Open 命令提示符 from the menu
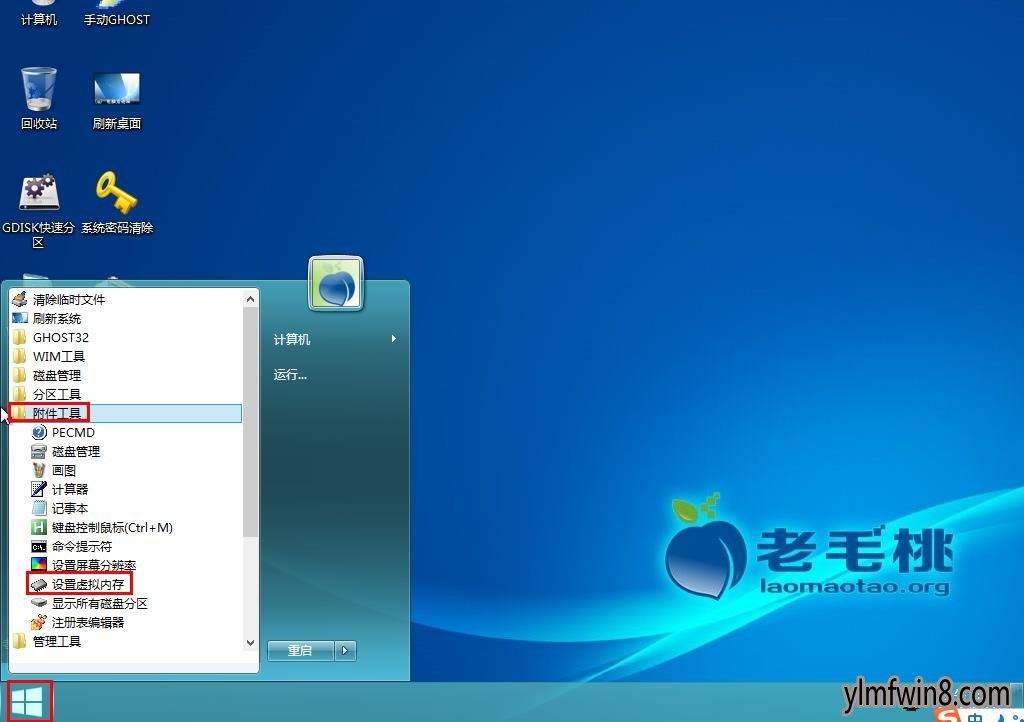Image resolution: width=1024 pixels, height=722 pixels. pyautogui.click(x=81, y=547)
